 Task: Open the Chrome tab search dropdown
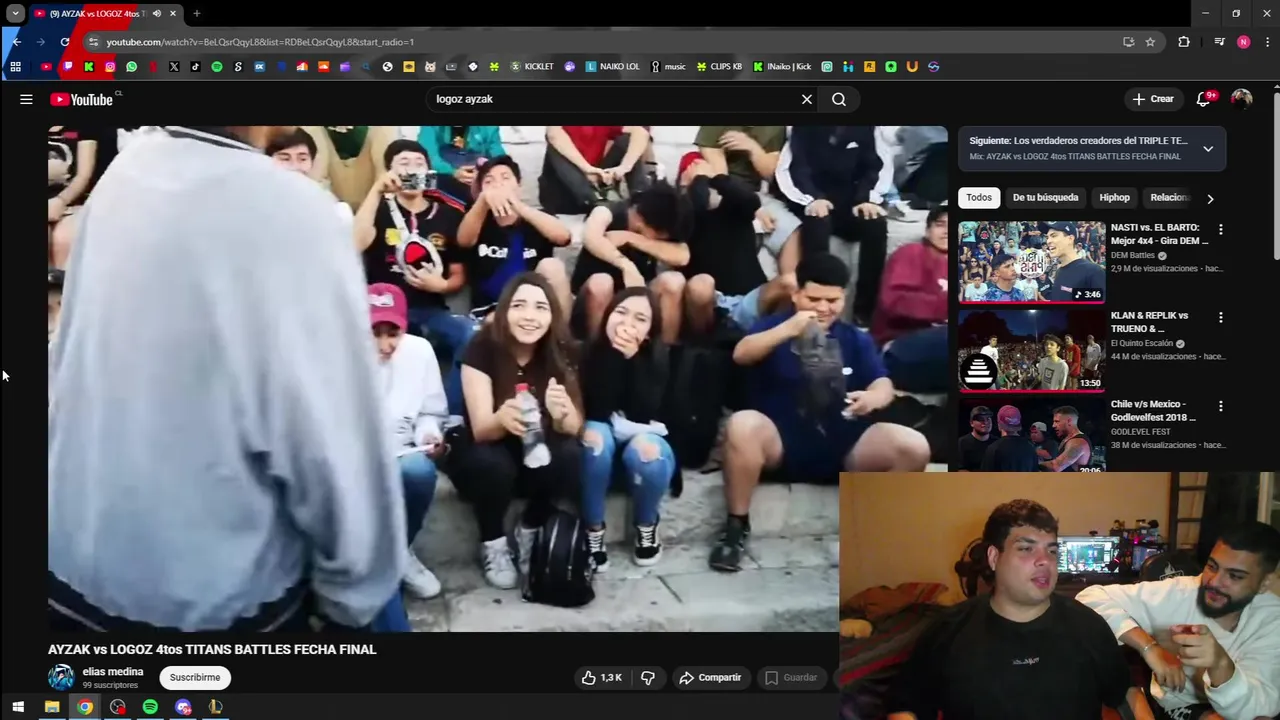coord(15,13)
